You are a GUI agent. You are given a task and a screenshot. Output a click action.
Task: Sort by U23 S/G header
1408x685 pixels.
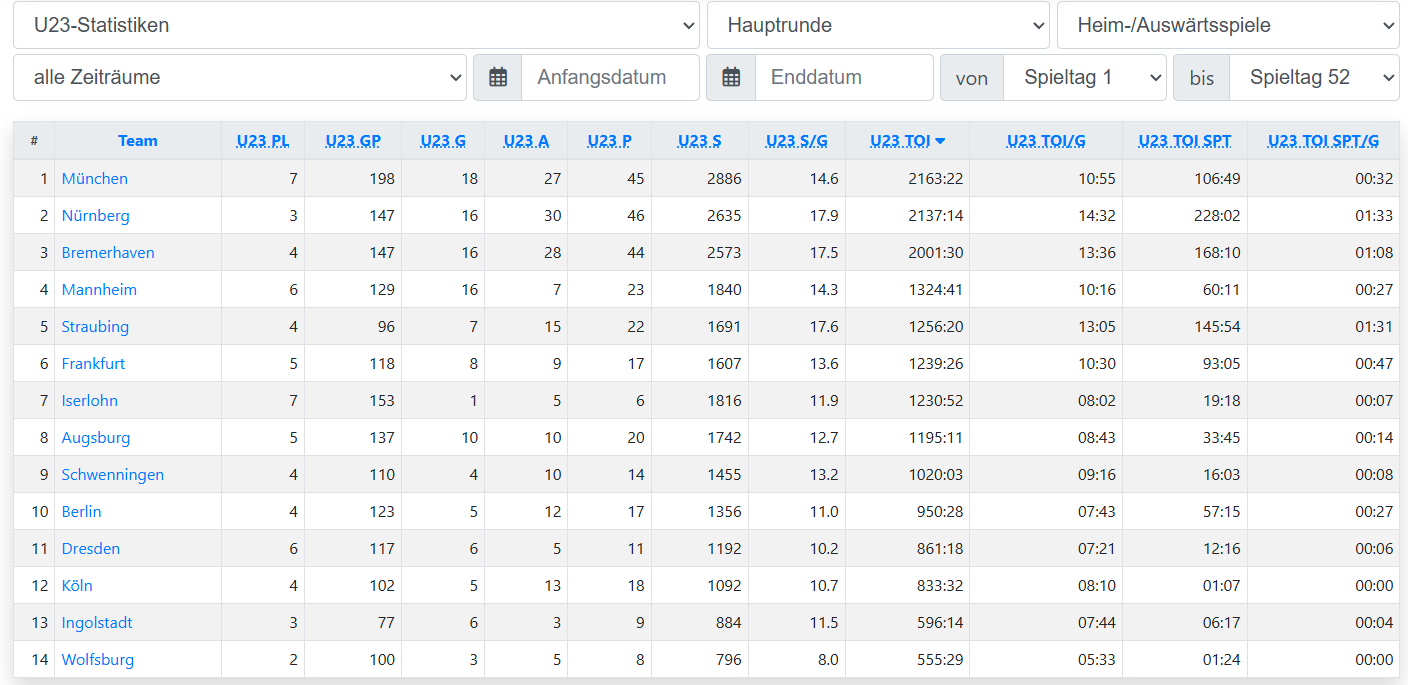797,141
